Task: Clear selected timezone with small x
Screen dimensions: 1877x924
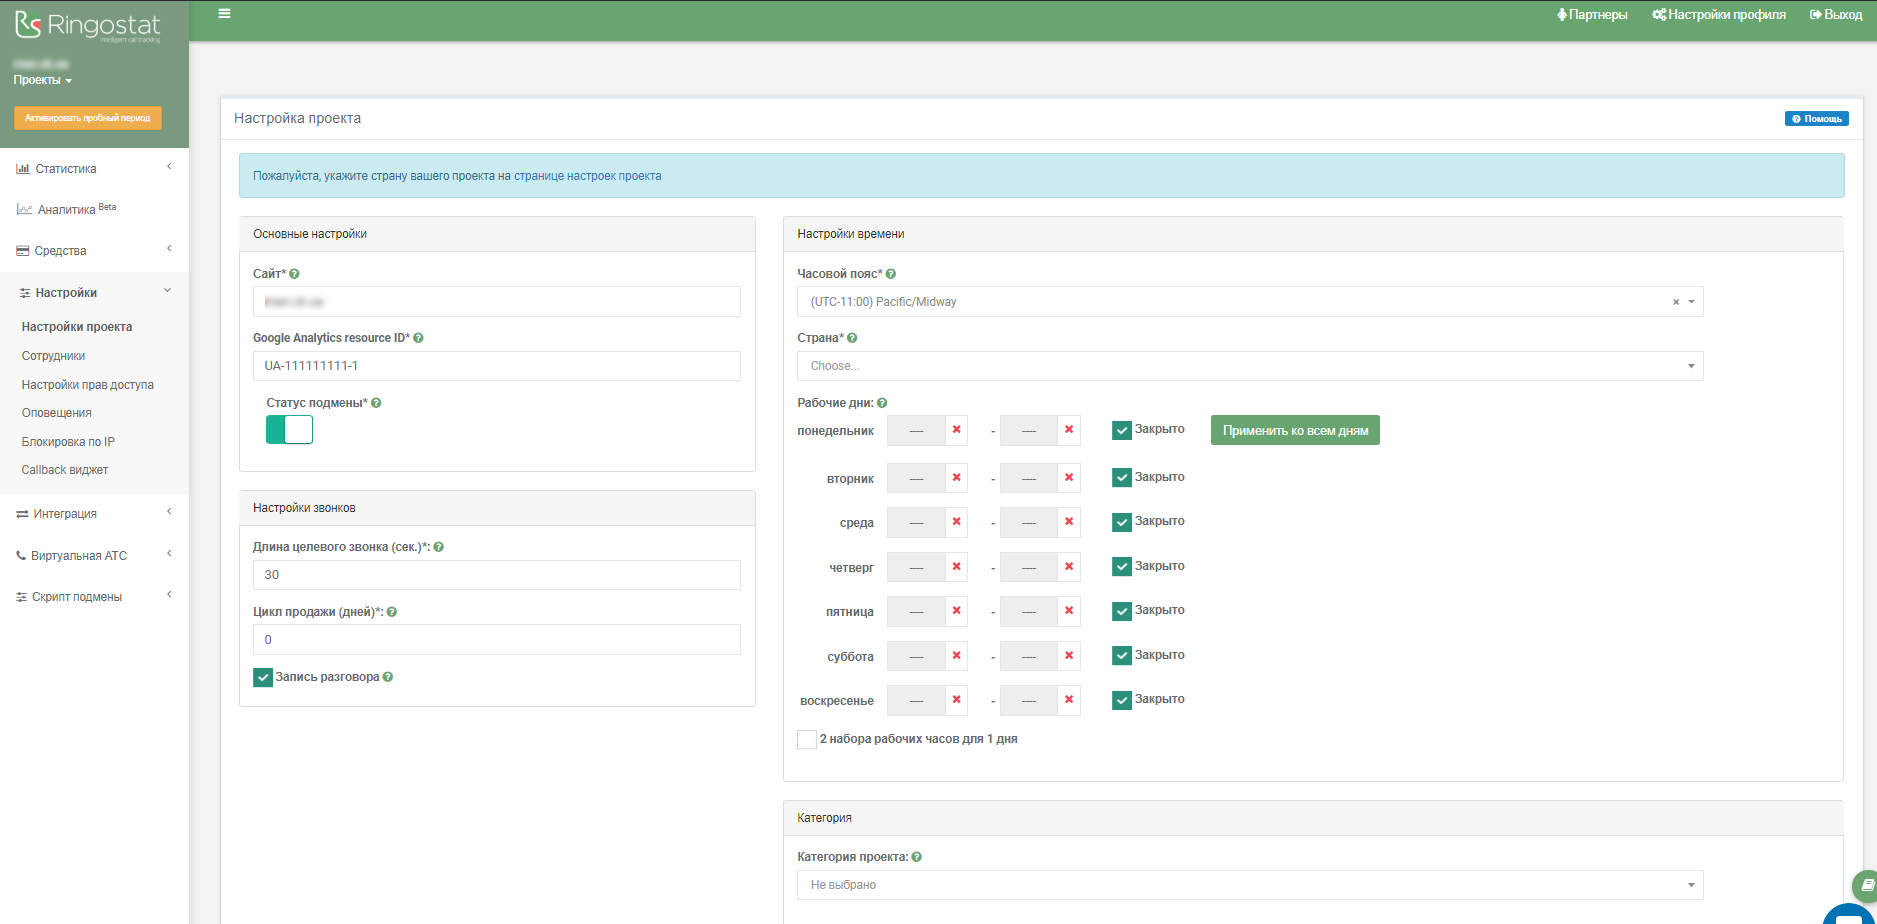Action: pos(1676,302)
